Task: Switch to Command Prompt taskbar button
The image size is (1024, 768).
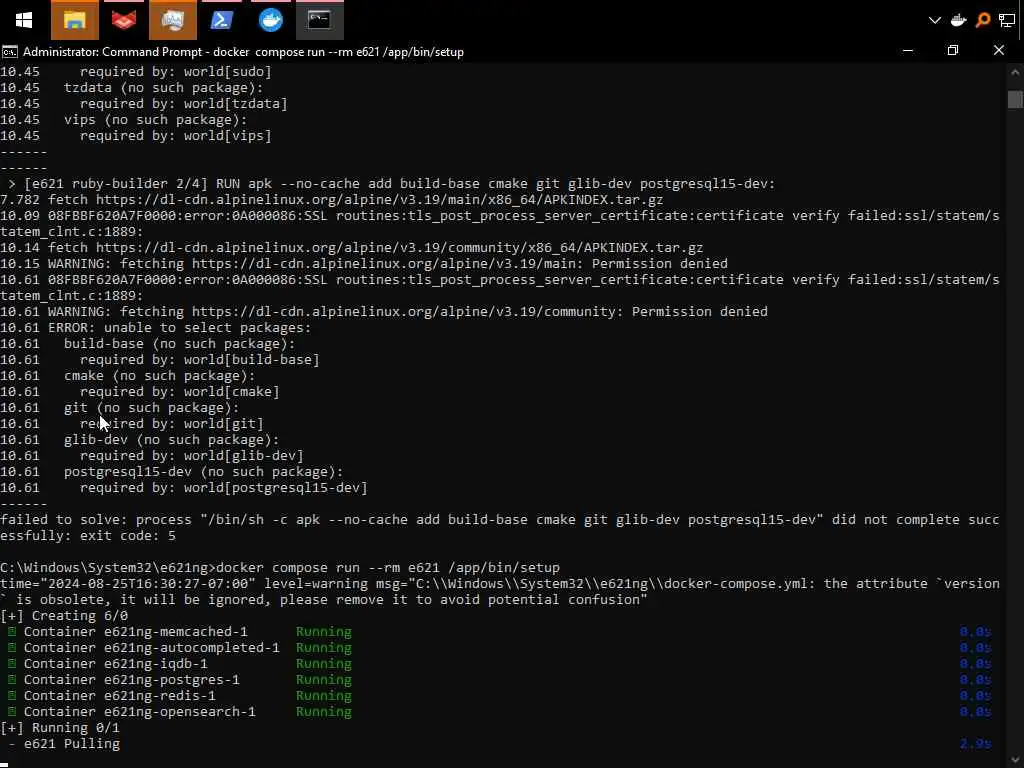Action: (319, 20)
